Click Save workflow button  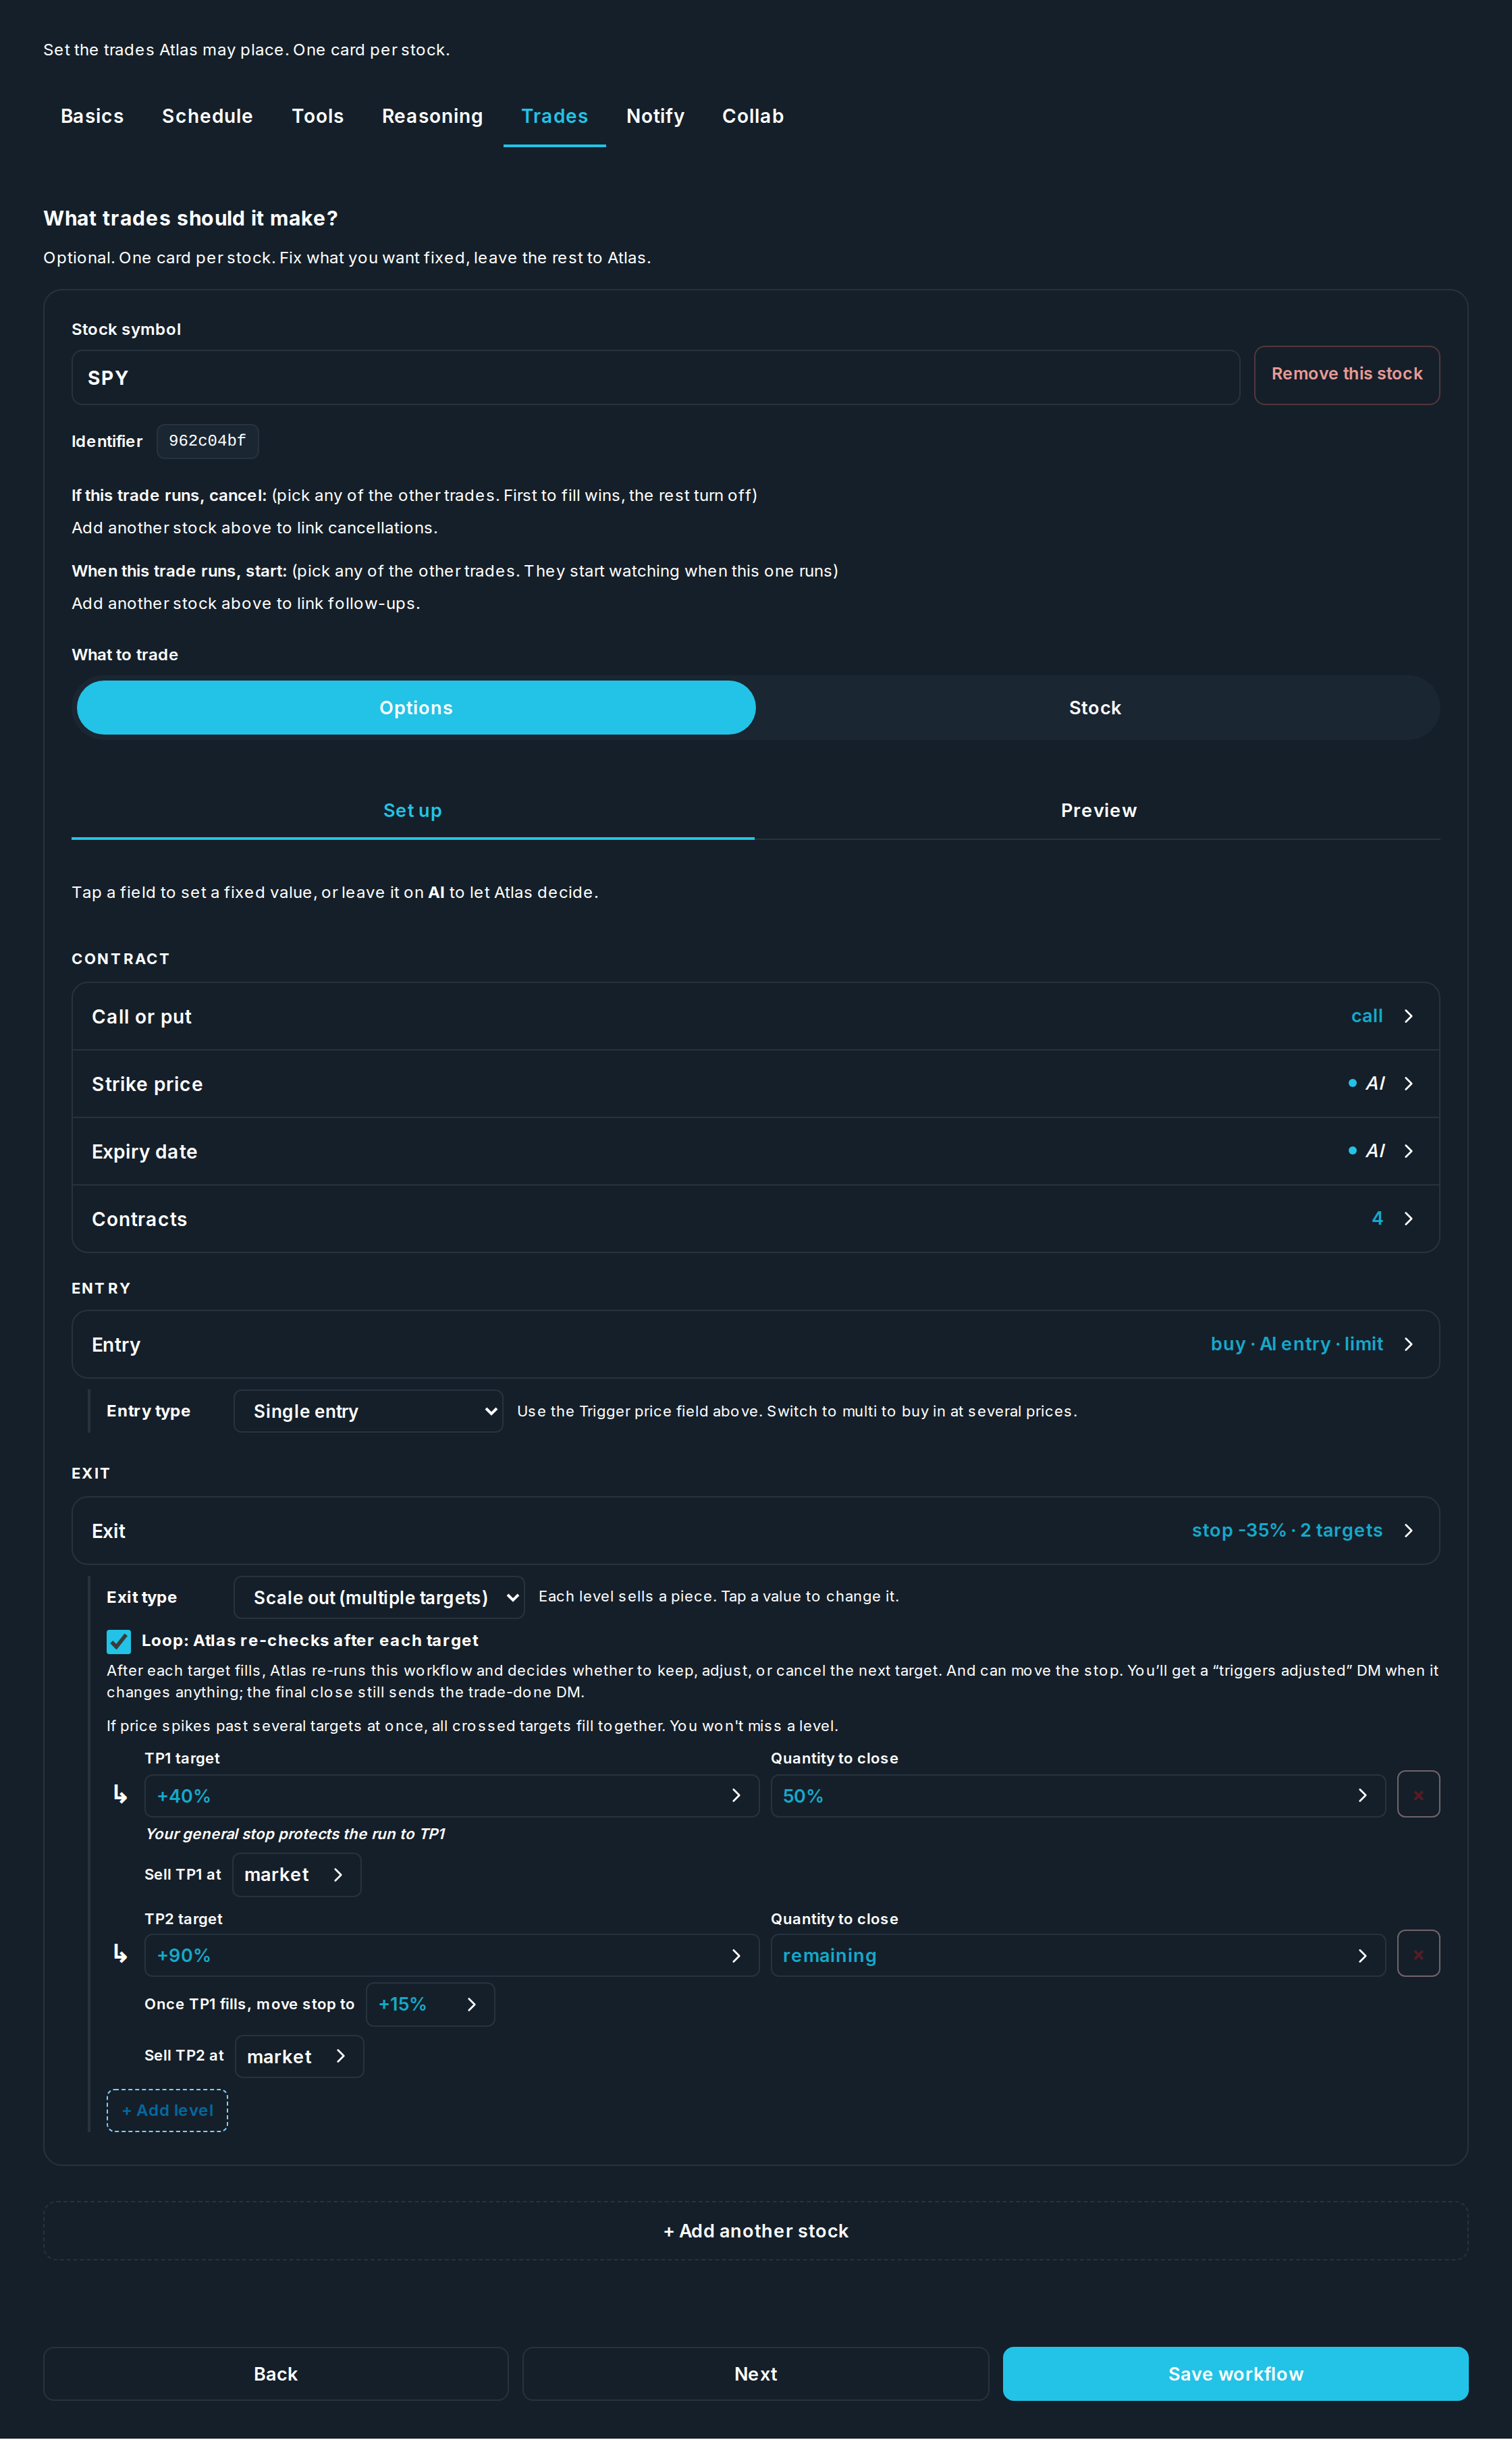point(1235,2374)
